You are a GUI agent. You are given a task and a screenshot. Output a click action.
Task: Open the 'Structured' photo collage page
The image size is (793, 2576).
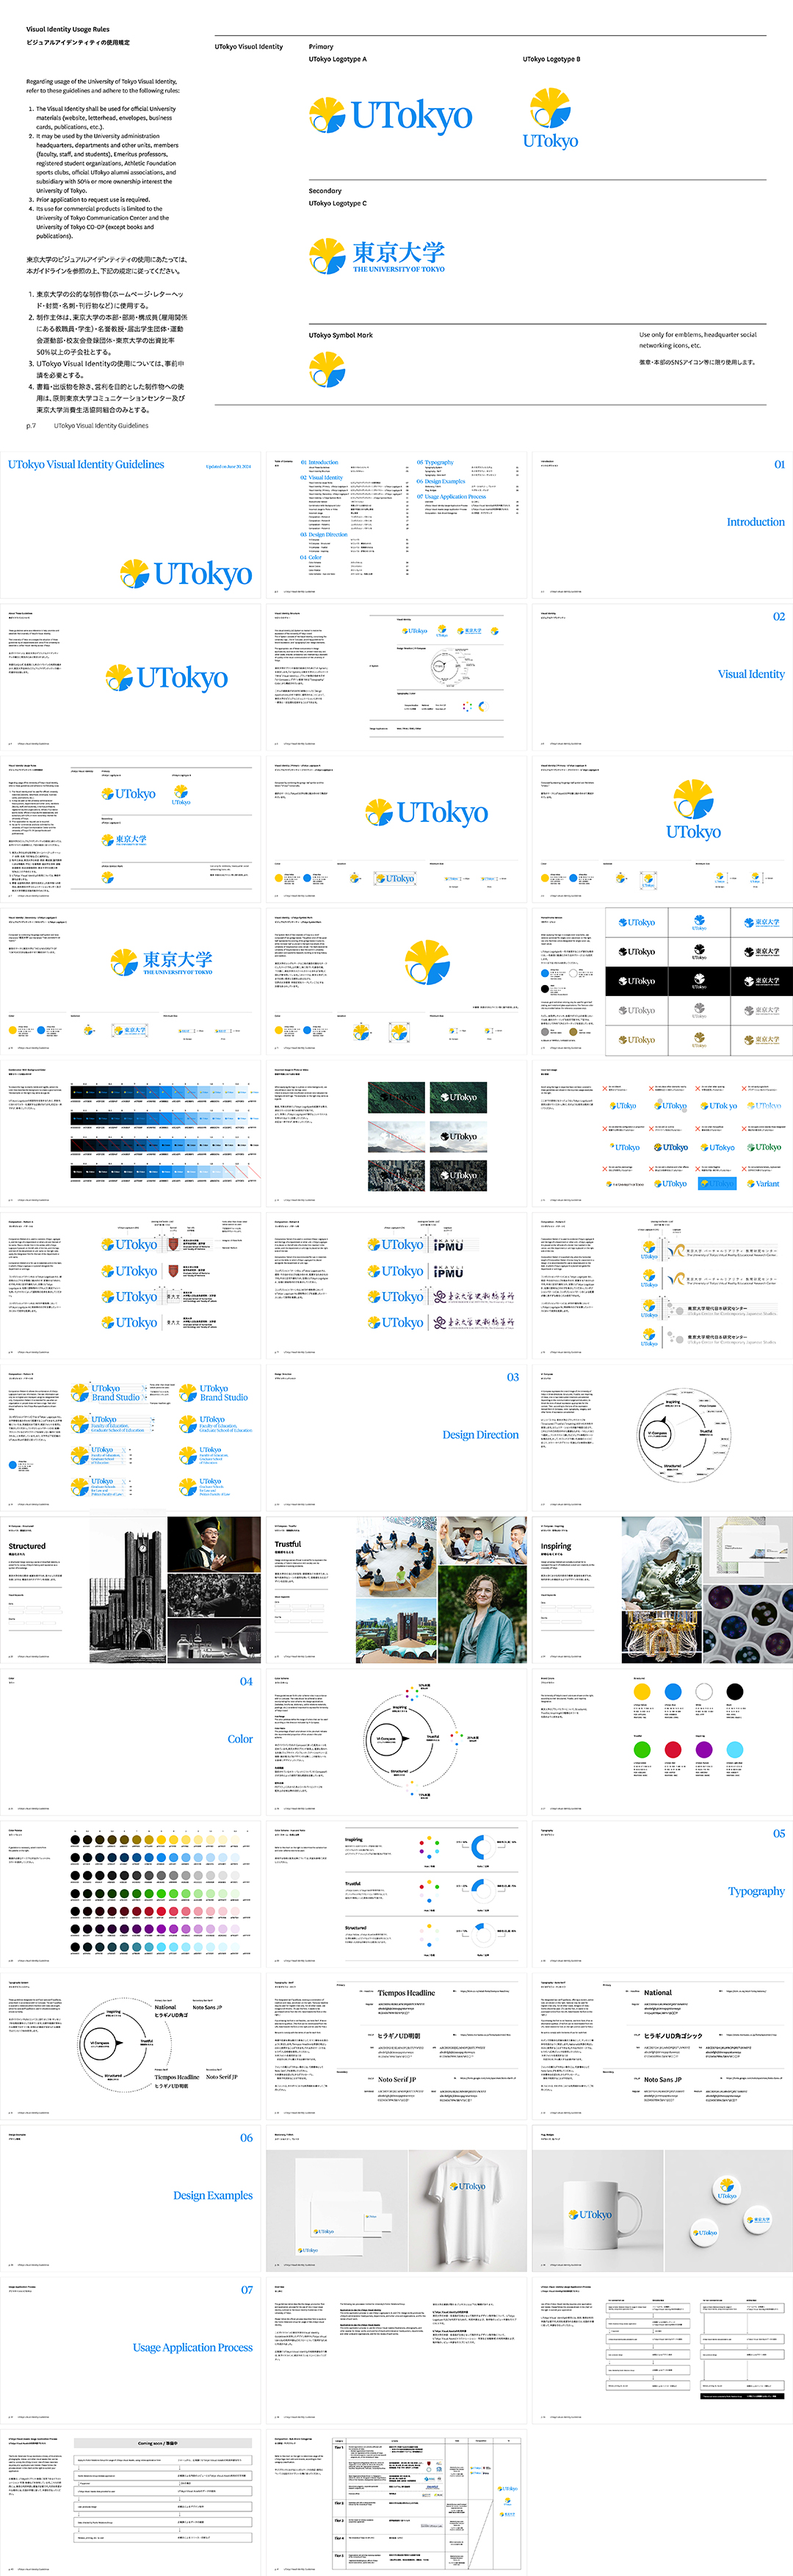tap(130, 1590)
